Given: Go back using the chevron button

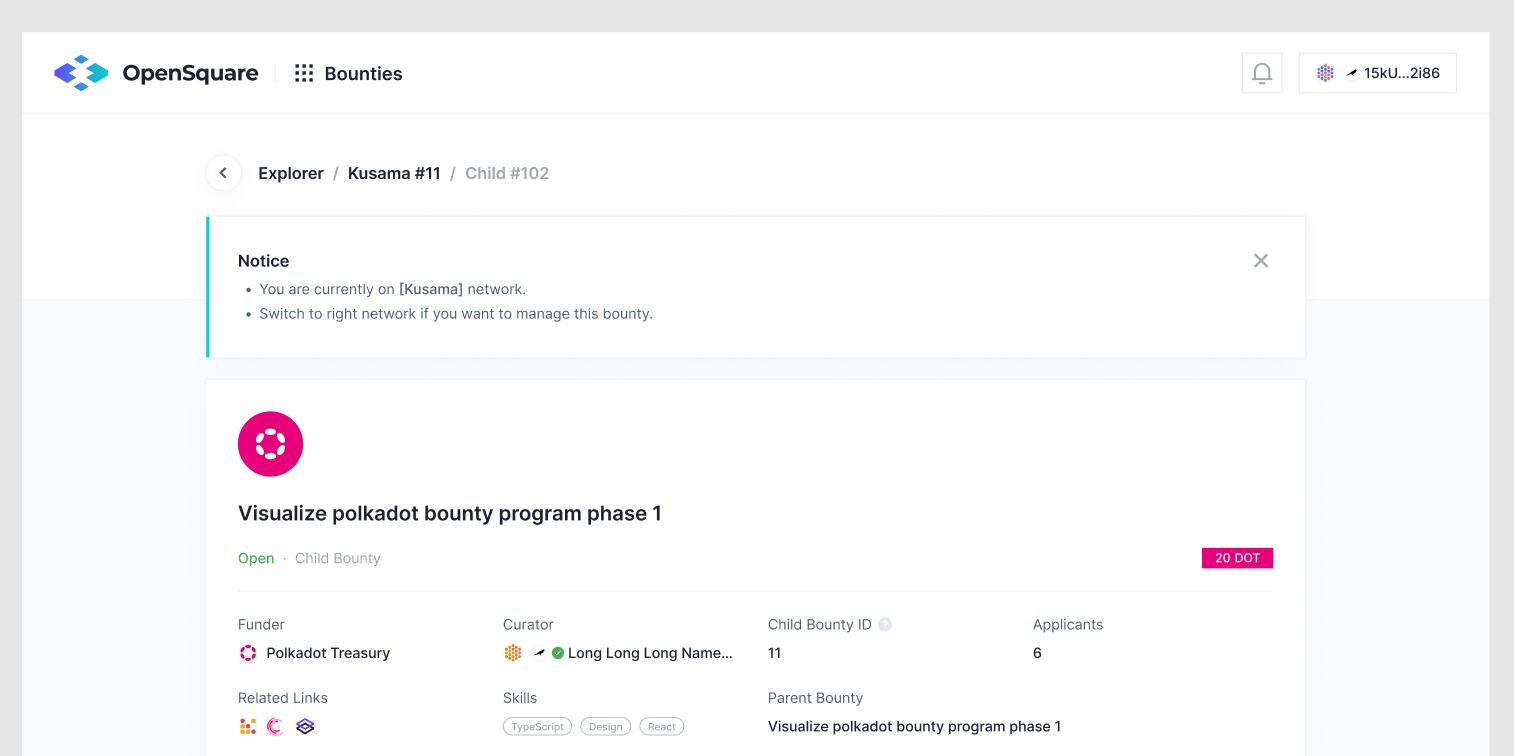Looking at the screenshot, I should [x=223, y=173].
